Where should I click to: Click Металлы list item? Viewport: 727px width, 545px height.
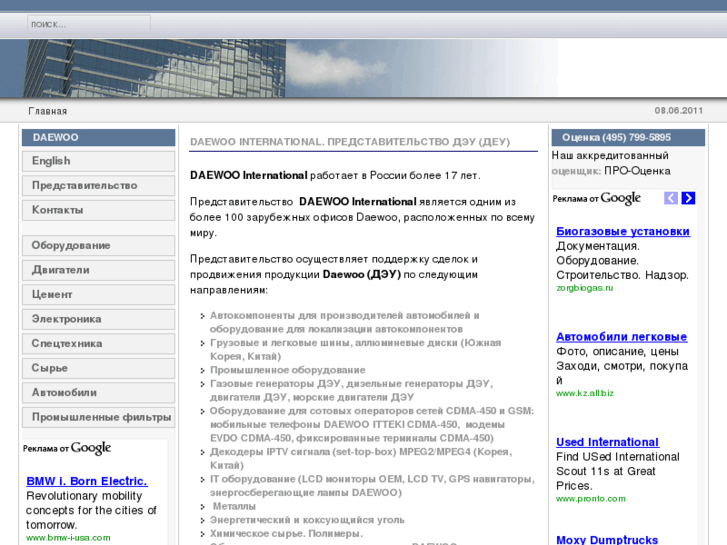pyautogui.click(x=234, y=507)
